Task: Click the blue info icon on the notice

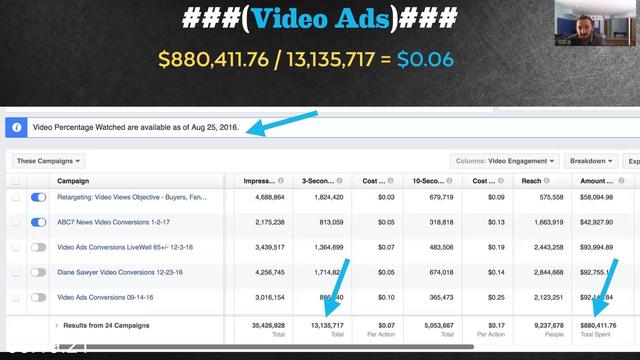Action: 16,127
